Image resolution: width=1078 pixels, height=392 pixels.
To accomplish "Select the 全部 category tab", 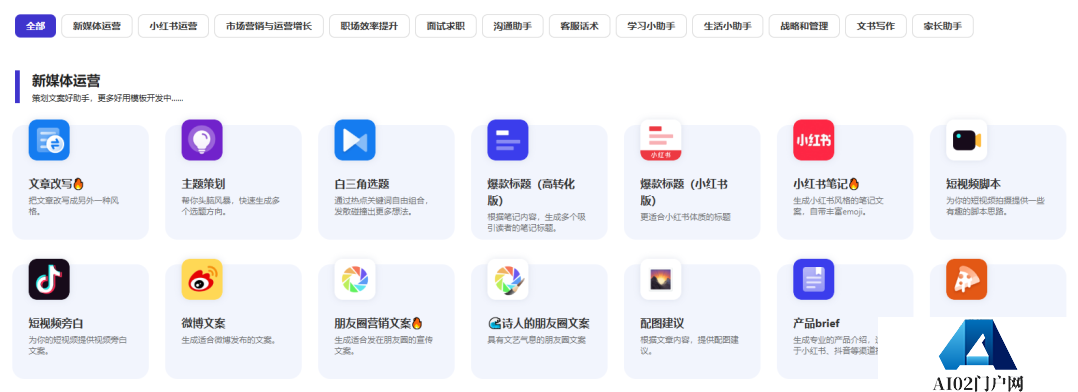I will [x=36, y=26].
